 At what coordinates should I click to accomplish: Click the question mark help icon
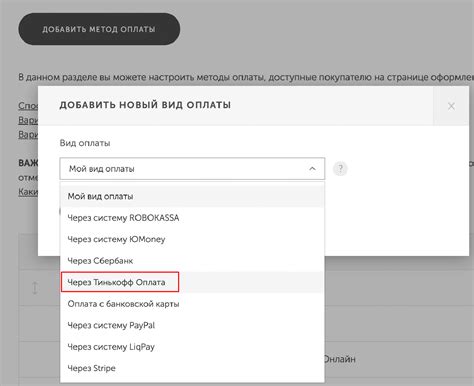[x=340, y=169]
